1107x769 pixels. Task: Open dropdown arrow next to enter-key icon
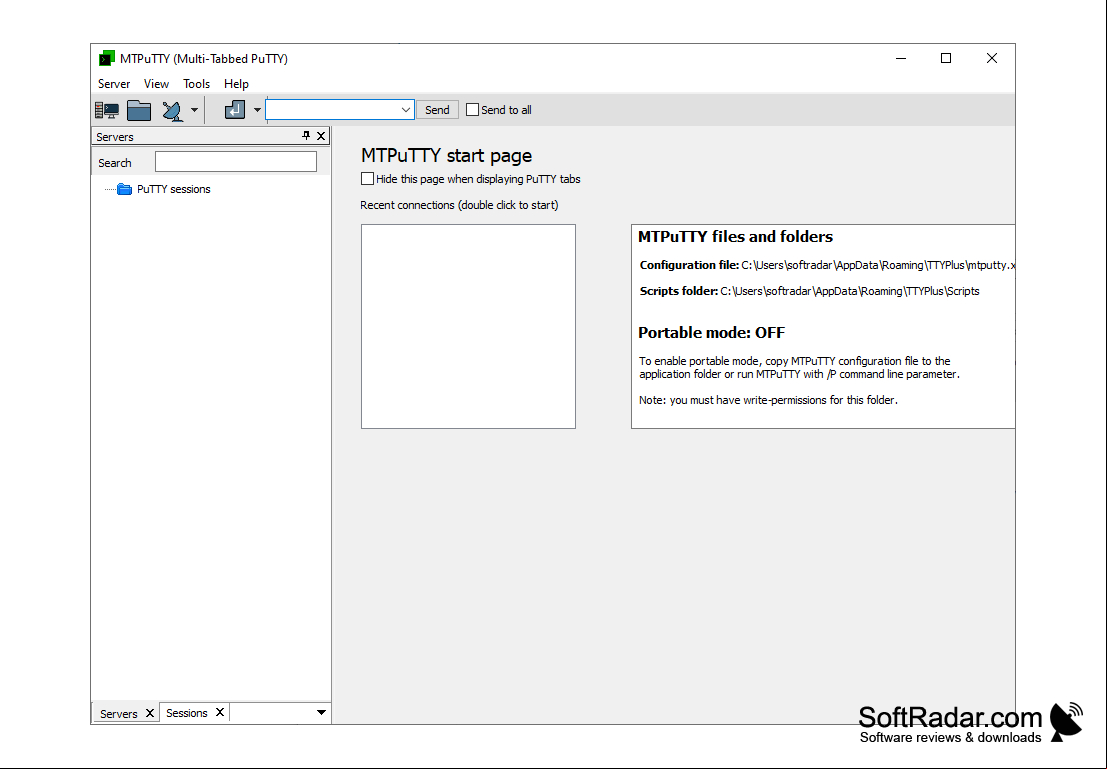pyautogui.click(x=257, y=110)
